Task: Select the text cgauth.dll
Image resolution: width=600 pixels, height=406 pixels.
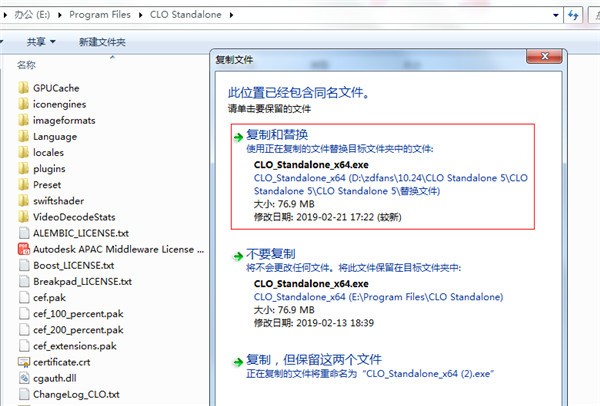Action: (x=54, y=378)
